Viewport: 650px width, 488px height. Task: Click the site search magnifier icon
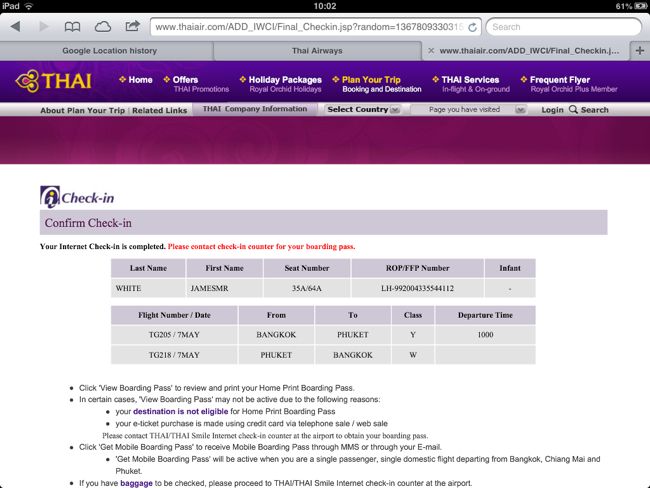573,109
